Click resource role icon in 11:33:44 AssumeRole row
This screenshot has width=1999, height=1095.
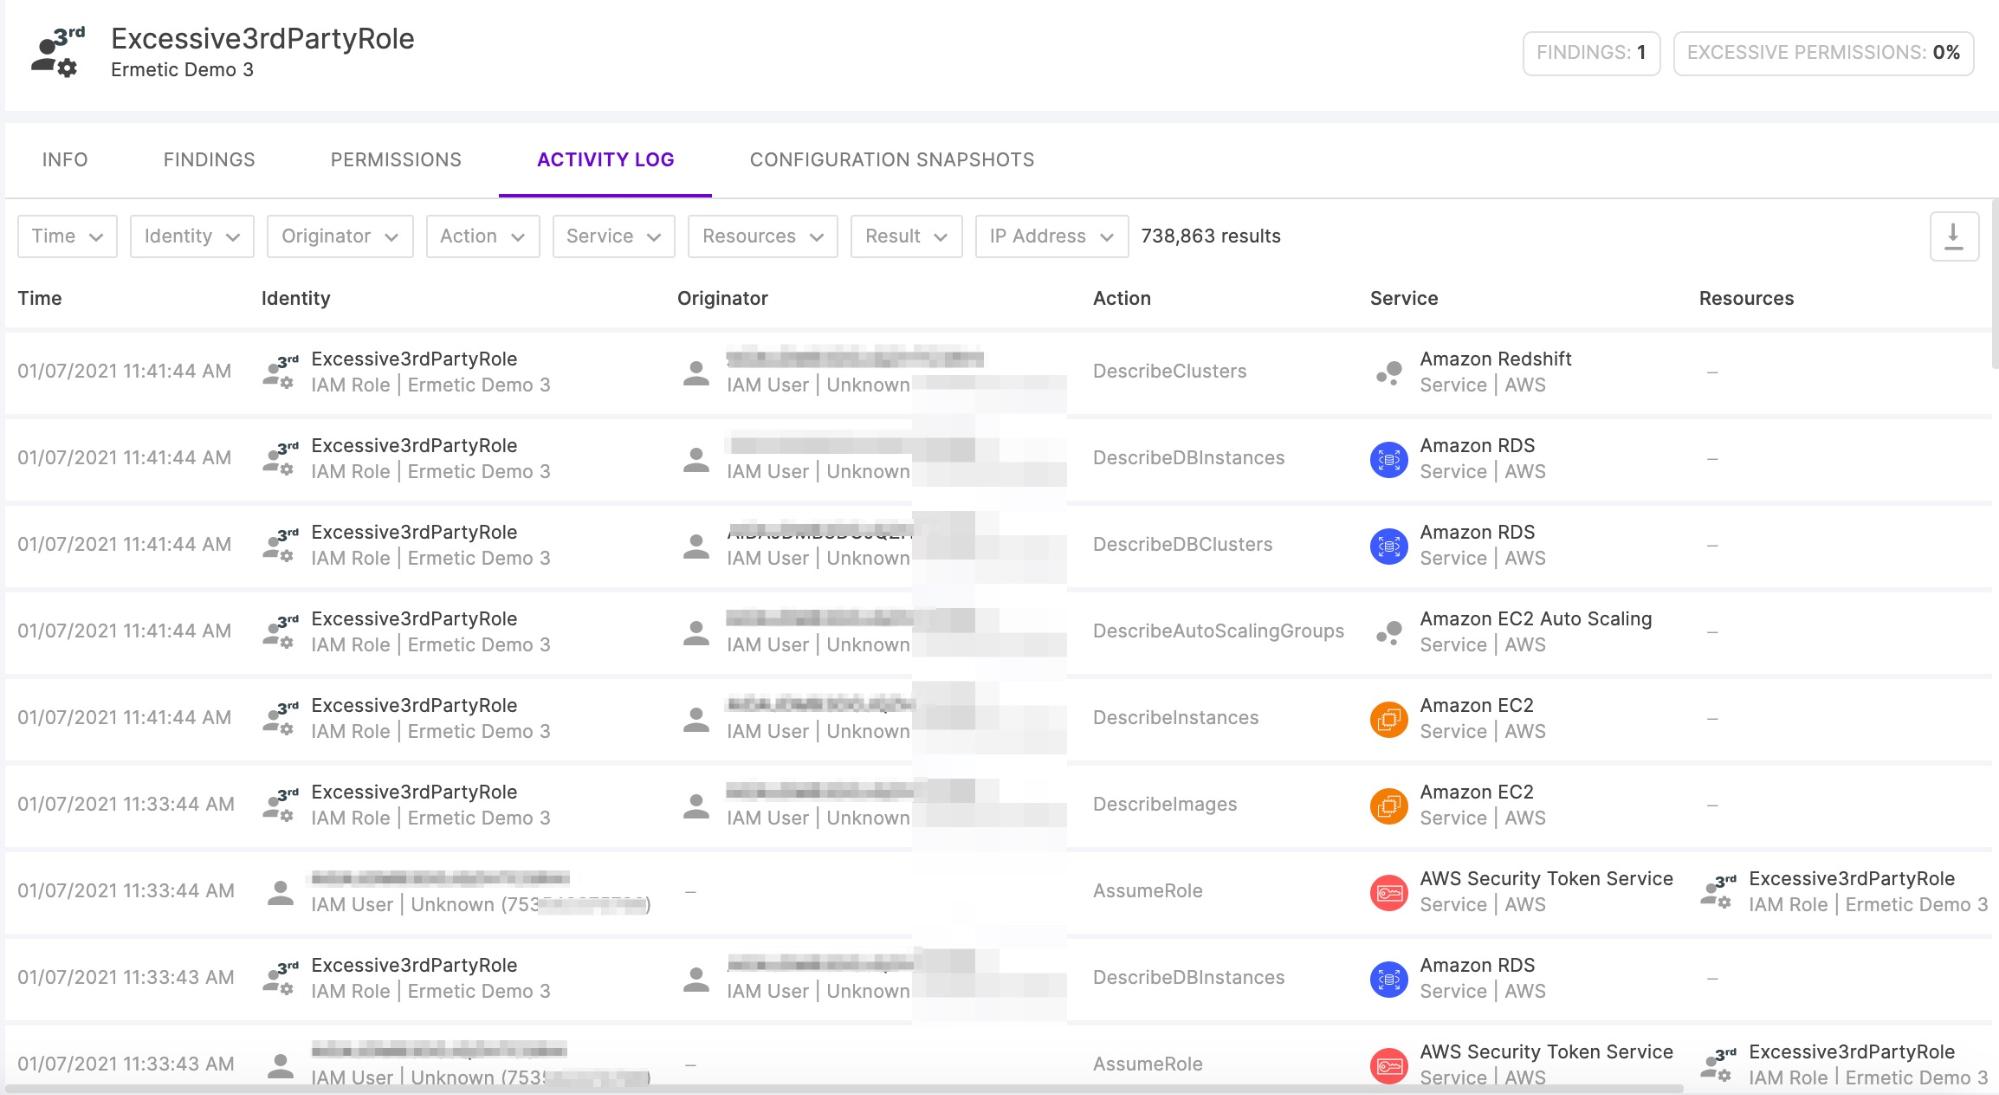(1717, 892)
